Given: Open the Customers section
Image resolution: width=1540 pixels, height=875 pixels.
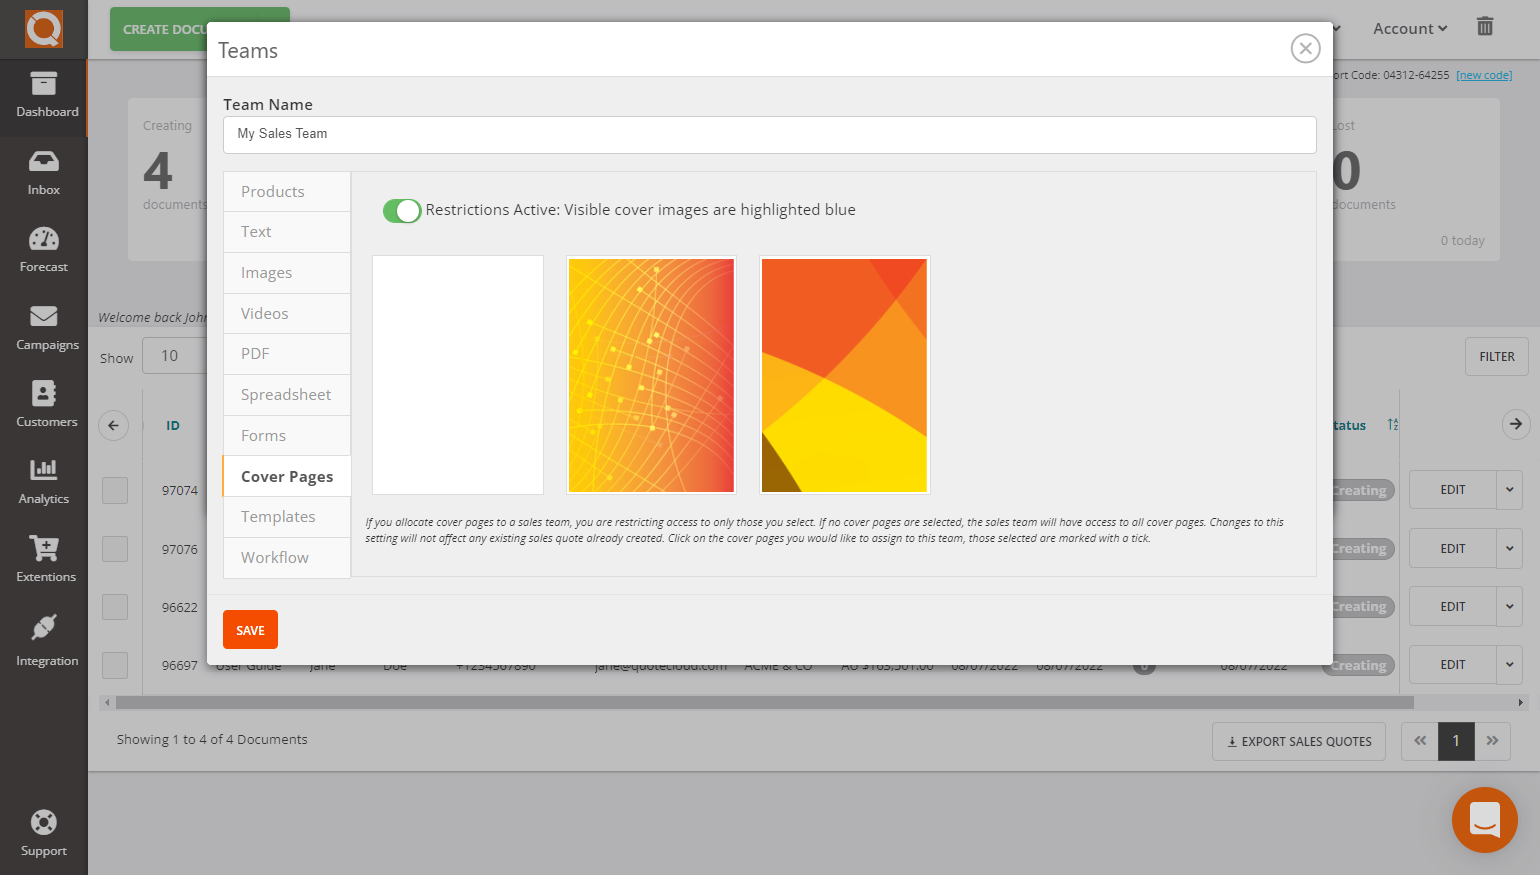Looking at the screenshot, I should 44,404.
